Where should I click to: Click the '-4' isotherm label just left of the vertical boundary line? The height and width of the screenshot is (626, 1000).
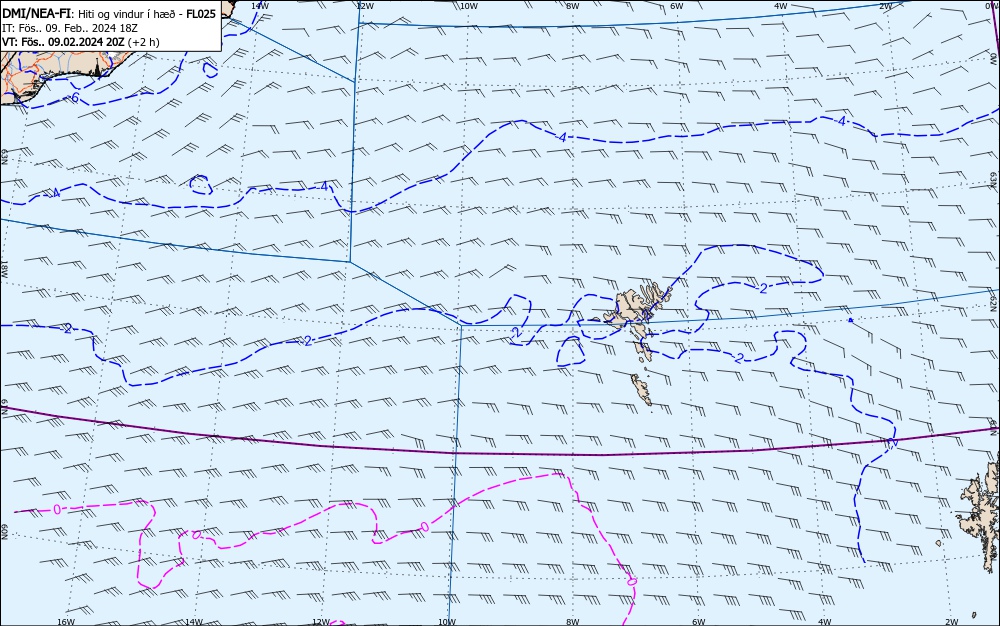coord(323,186)
